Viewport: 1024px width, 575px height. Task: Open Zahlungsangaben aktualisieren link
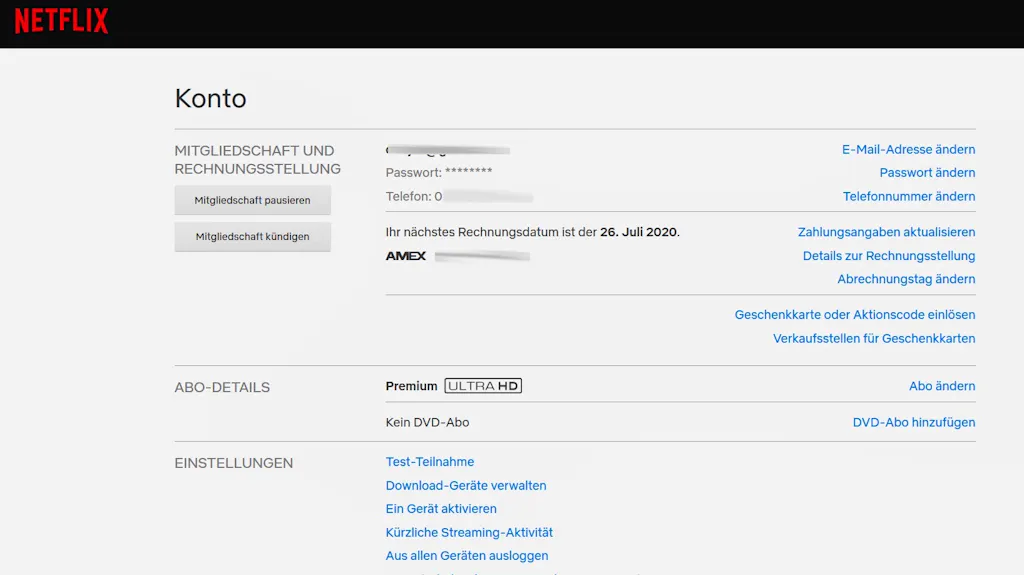click(x=886, y=232)
